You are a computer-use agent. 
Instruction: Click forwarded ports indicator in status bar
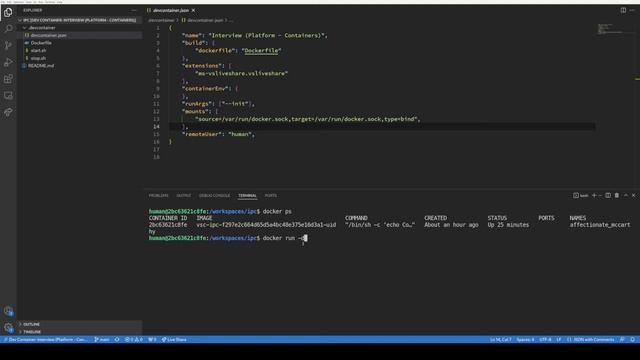[152, 340]
